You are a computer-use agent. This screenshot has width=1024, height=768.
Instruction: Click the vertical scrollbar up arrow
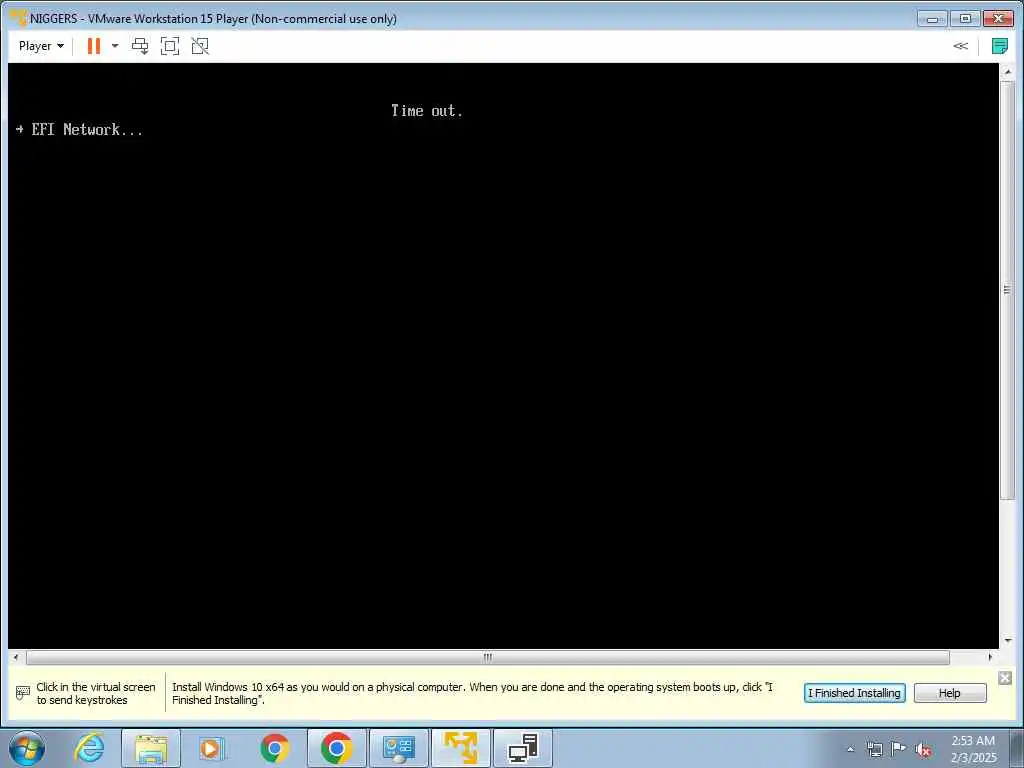1008,72
